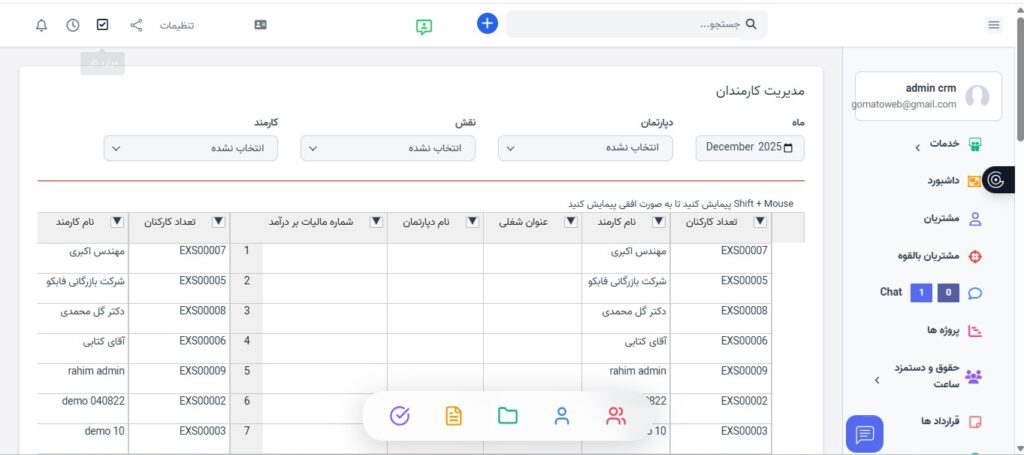
Task: Open the کارمند dropdown
Action: (191, 148)
